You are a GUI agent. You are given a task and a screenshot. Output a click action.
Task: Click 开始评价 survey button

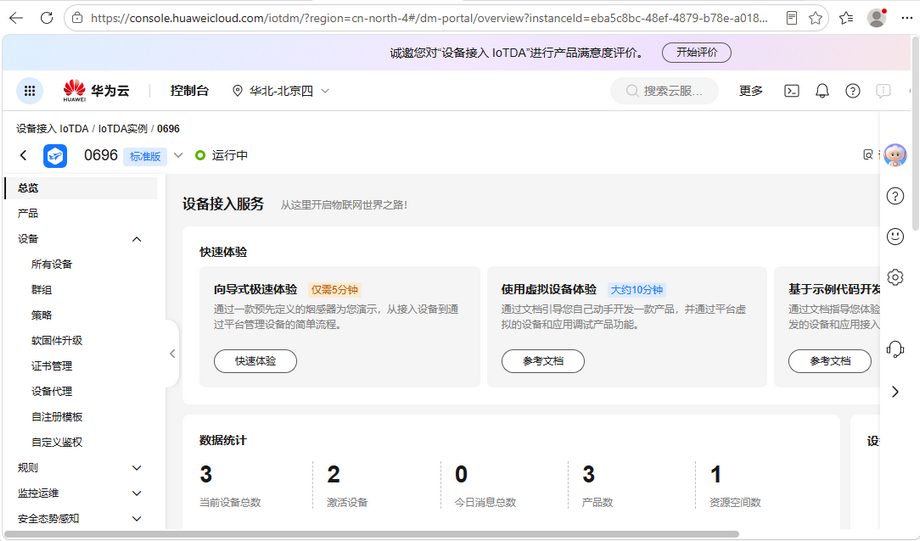(696, 52)
